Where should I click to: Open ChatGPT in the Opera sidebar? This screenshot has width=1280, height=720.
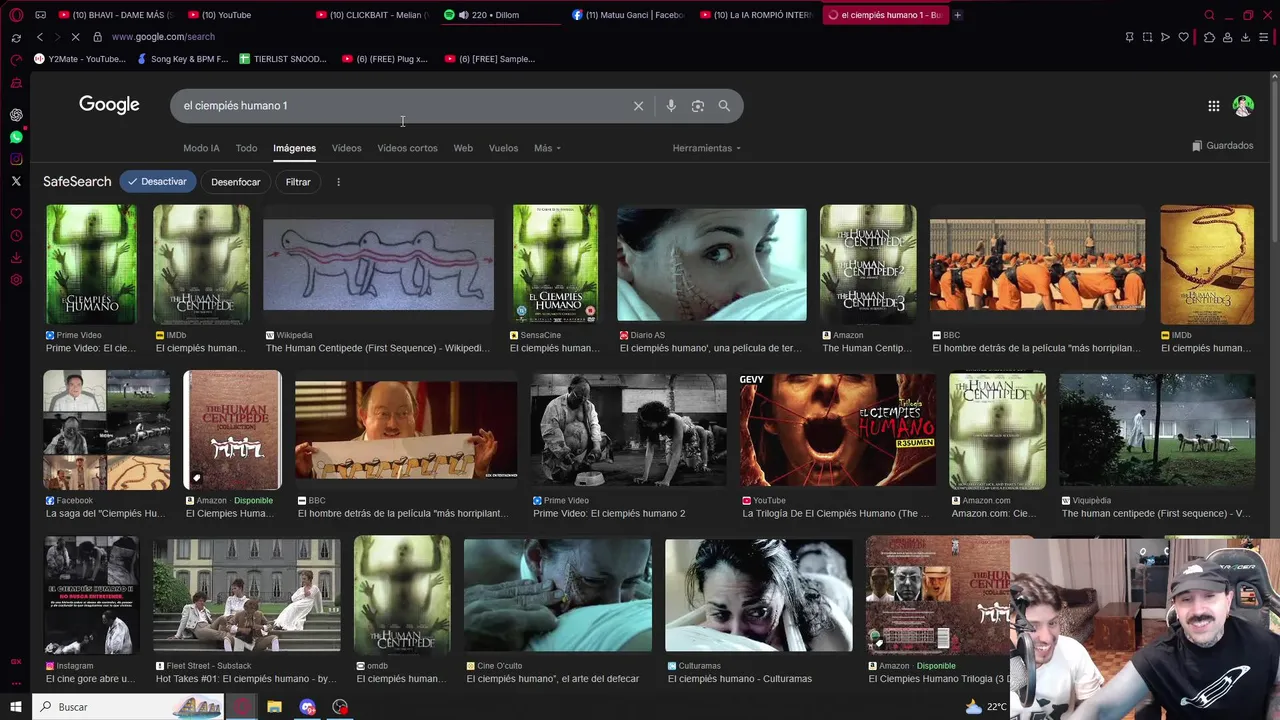[x=16, y=115]
